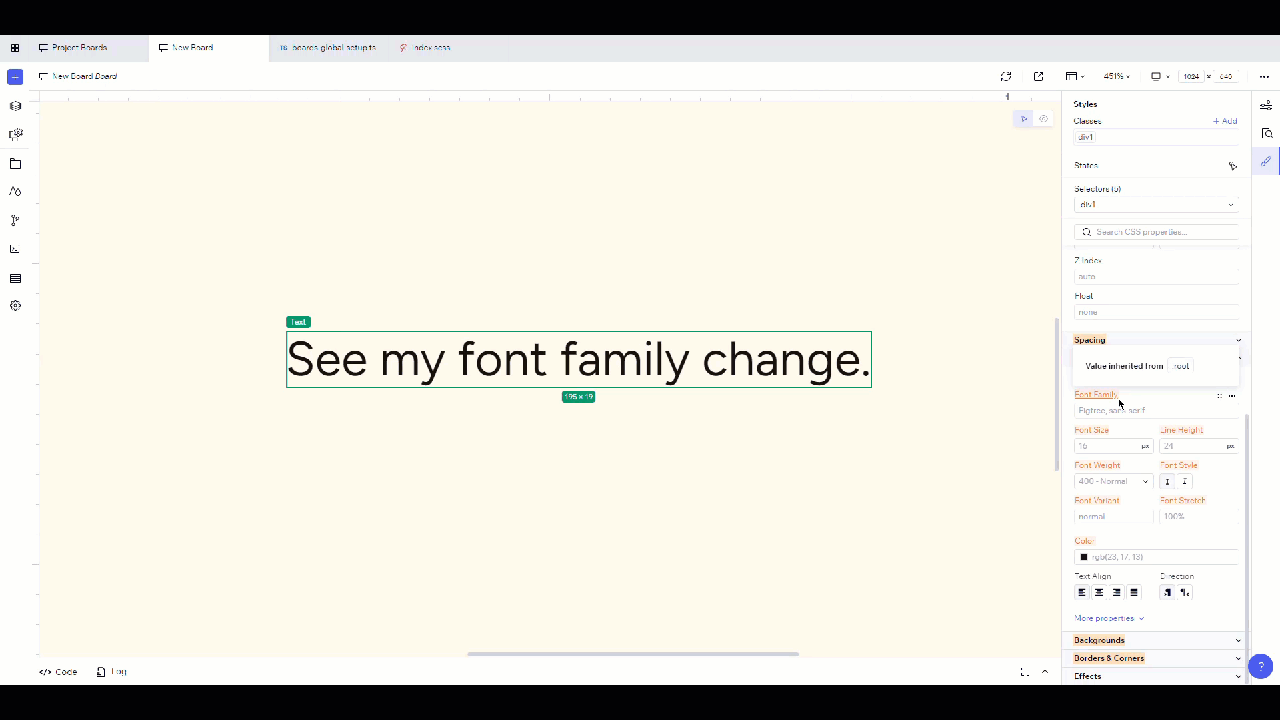
Task: Expand the Effects section
Action: (x=1156, y=676)
